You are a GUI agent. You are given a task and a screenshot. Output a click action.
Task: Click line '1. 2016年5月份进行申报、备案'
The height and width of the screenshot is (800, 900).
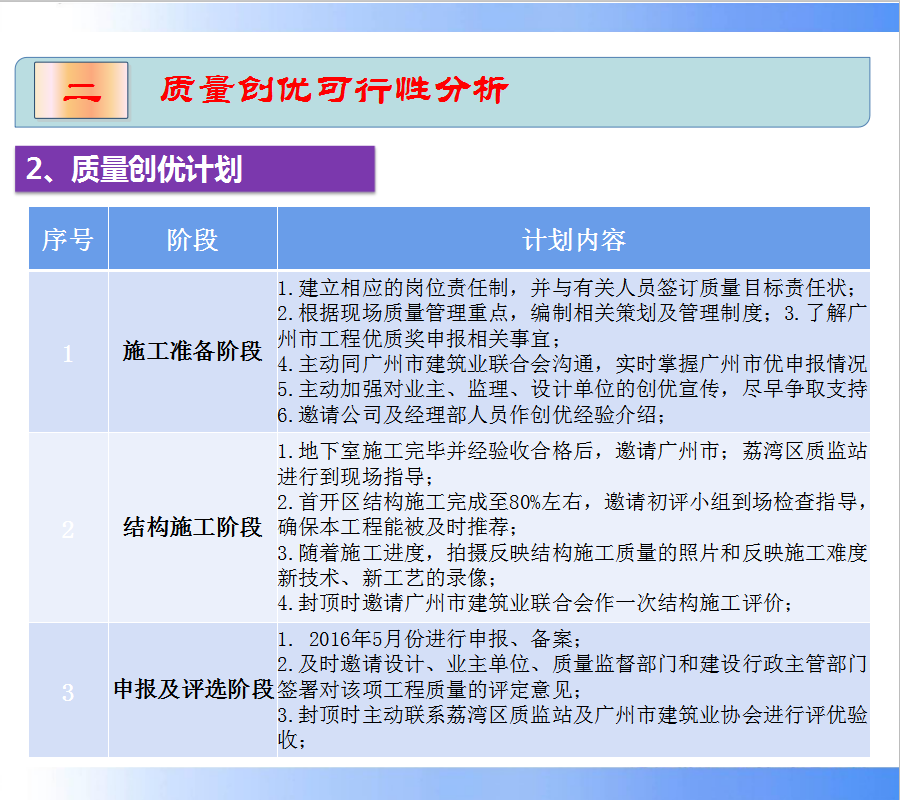coord(430,638)
